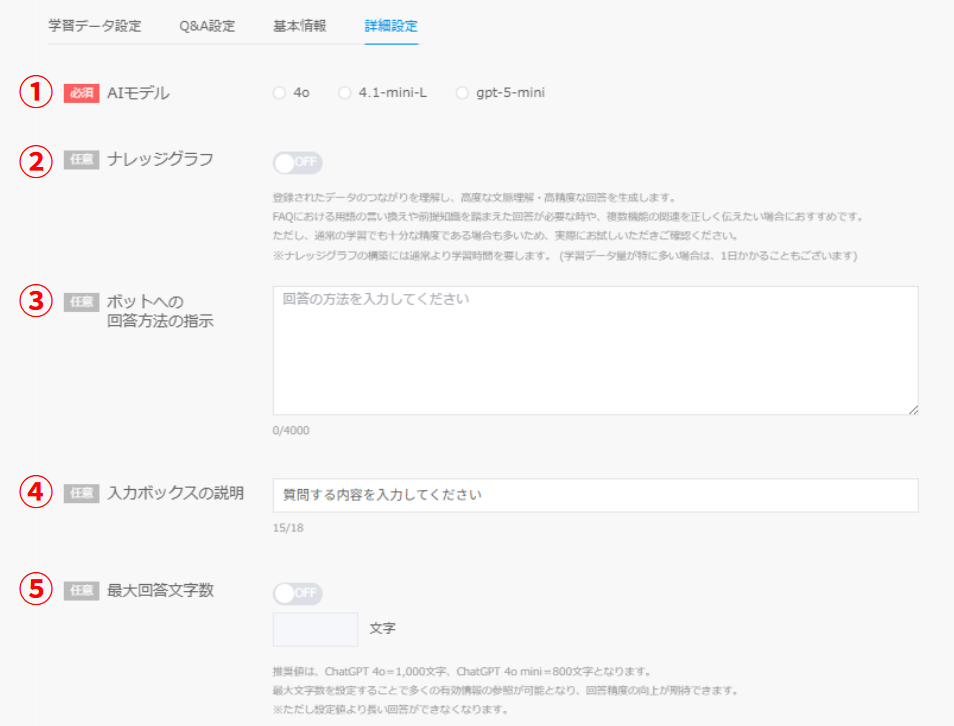This screenshot has height=726, width=954.
Task: Enable the ナレッジグラフ toggle switch
Action: [x=297, y=162]
